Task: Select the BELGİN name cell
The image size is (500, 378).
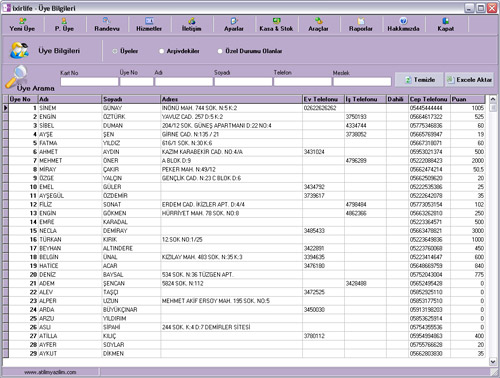Action: tap(70, 257)
